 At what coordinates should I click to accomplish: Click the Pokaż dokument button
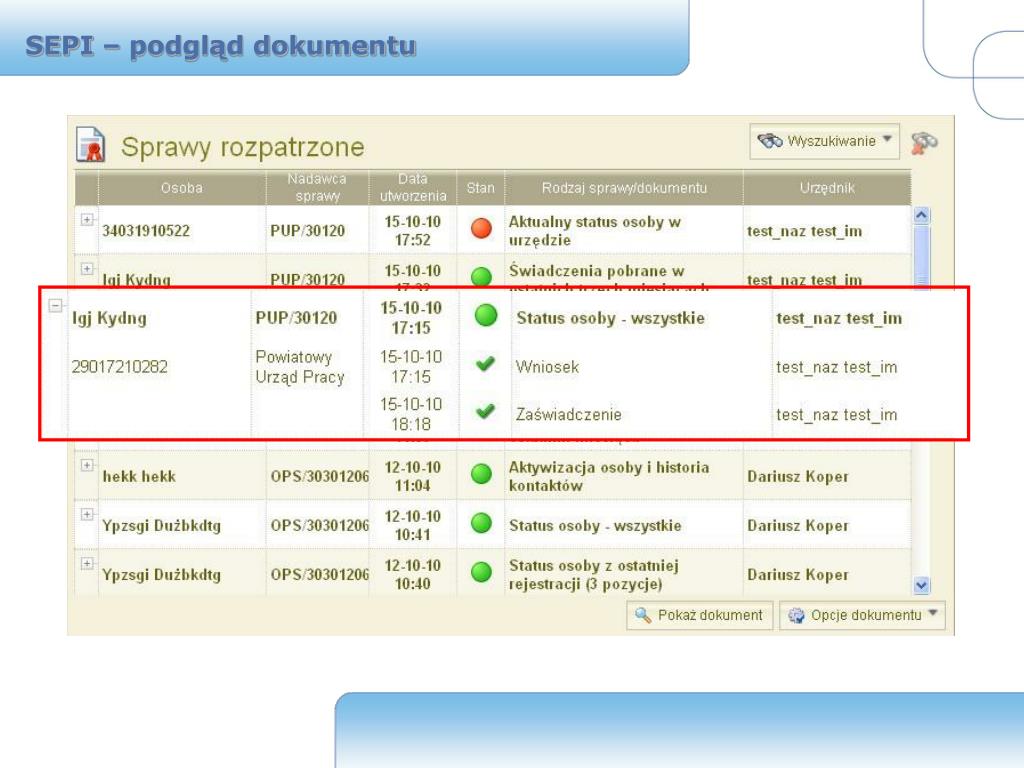(699, 615)
